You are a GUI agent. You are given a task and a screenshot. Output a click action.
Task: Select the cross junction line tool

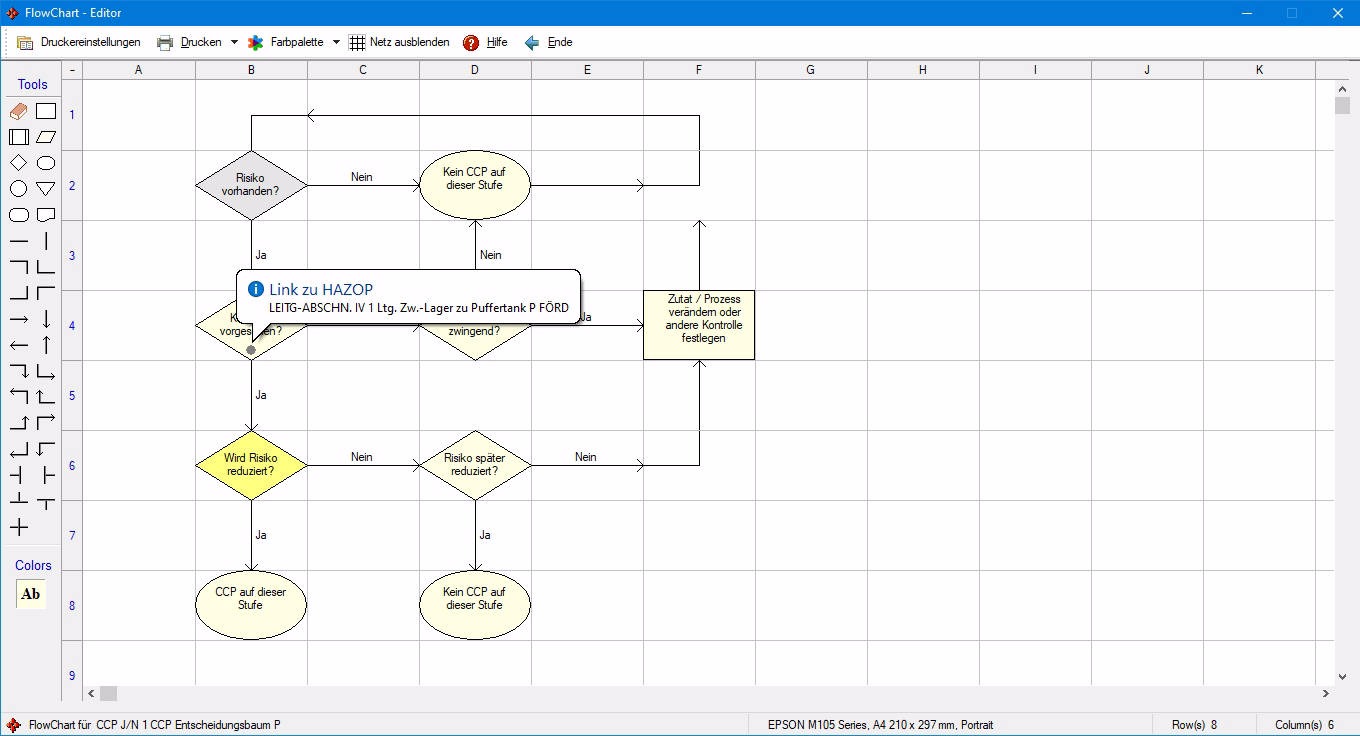pos(19,527)
